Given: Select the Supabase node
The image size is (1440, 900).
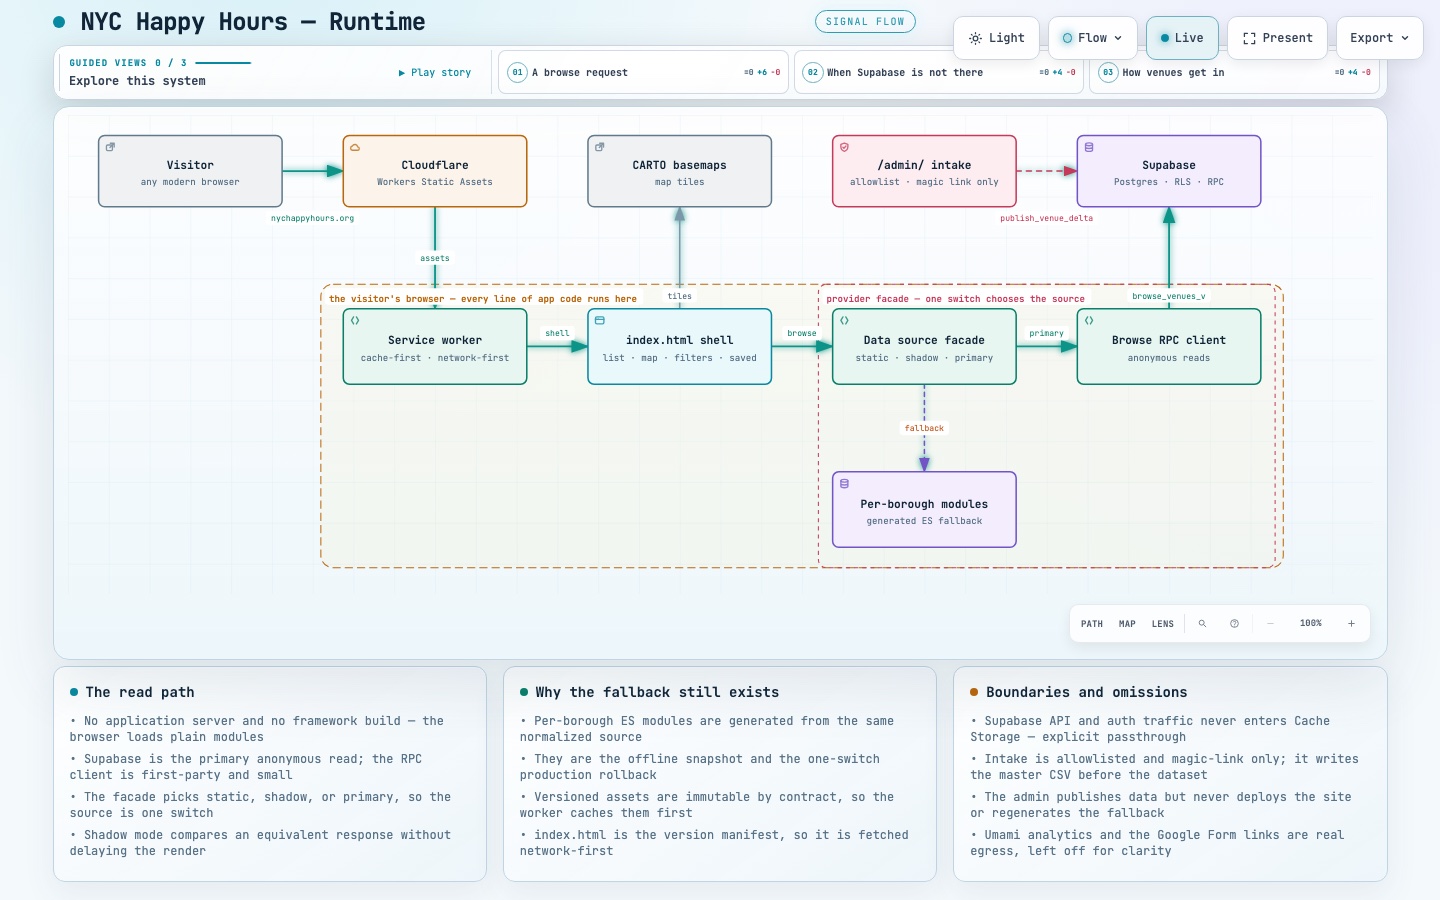Looking at the screenshot, I should 1169,171.
